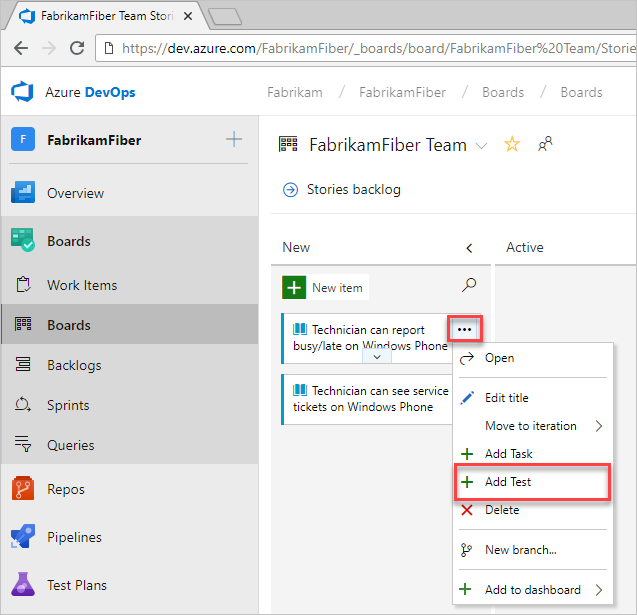Click the plus icon next to FabrikamFiber
This screenshot has width=637, height=615.
point(234,139)
